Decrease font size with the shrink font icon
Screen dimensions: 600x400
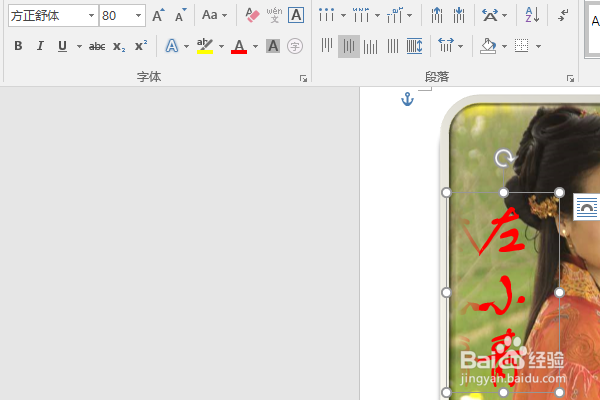180,15
